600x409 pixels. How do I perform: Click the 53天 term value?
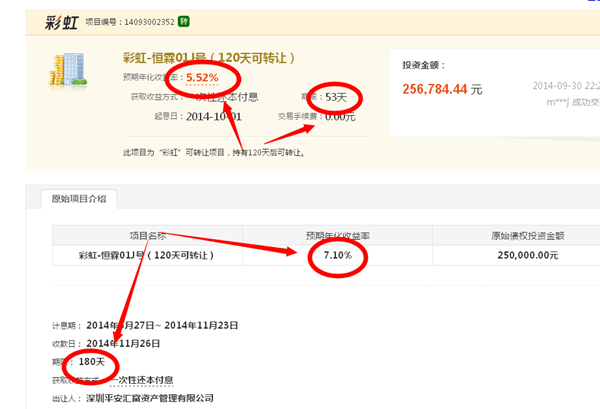click(x=336, y=97)
